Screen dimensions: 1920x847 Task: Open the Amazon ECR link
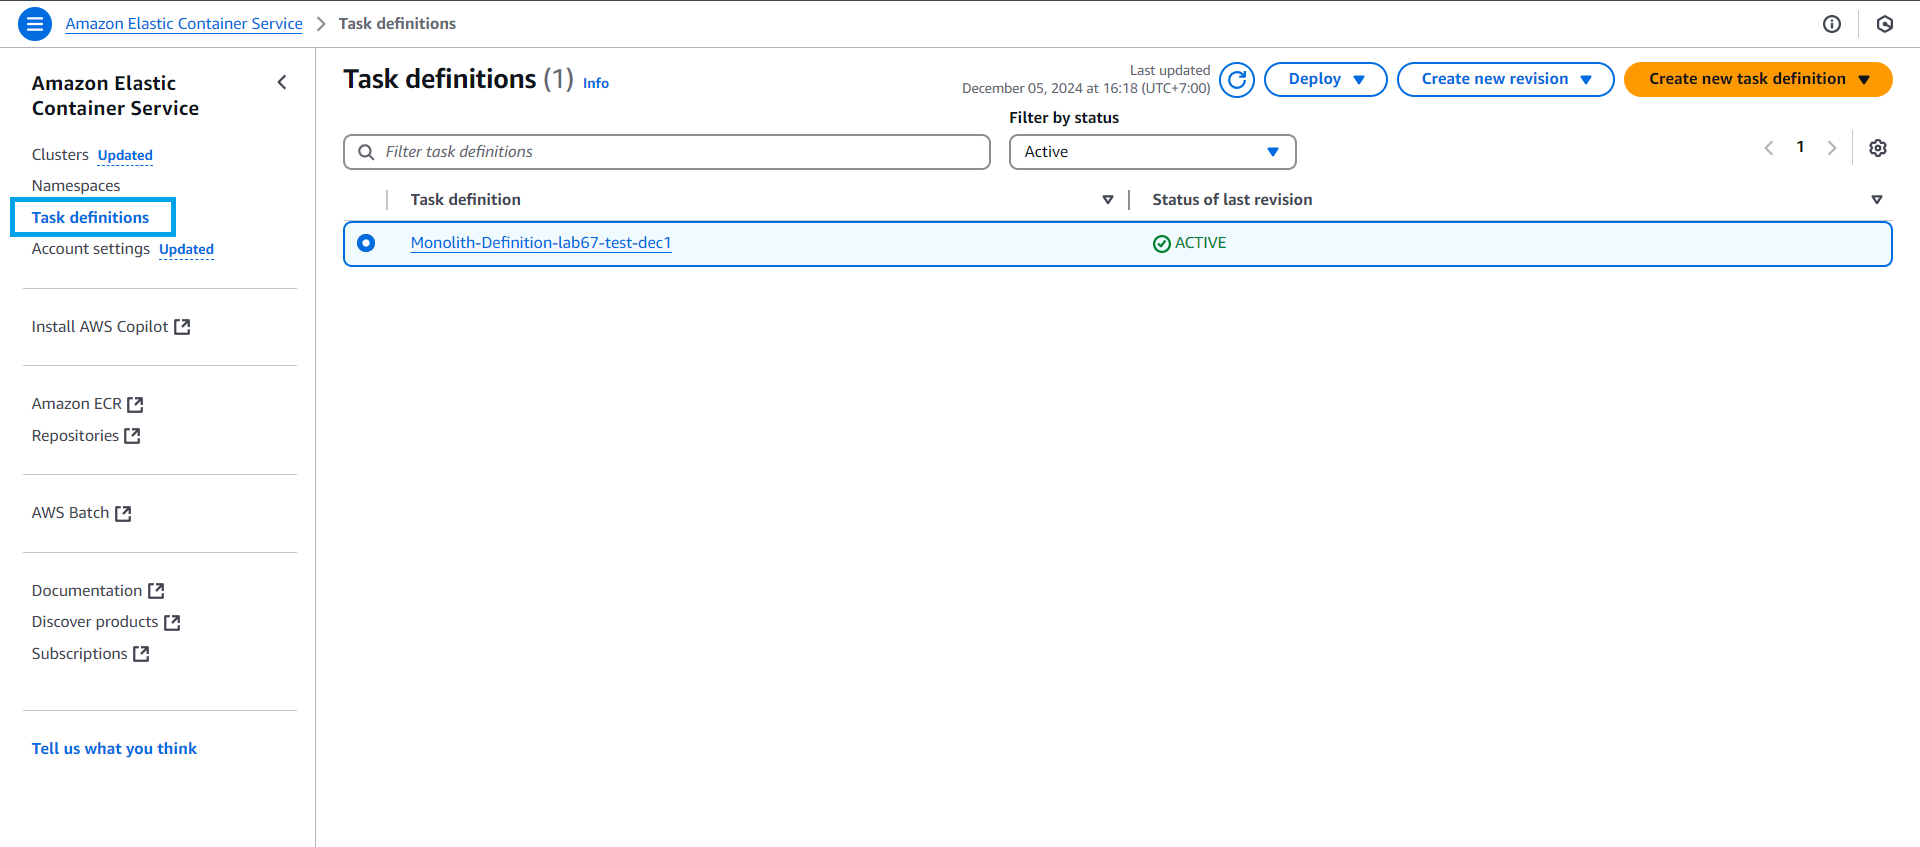(77, 404)
